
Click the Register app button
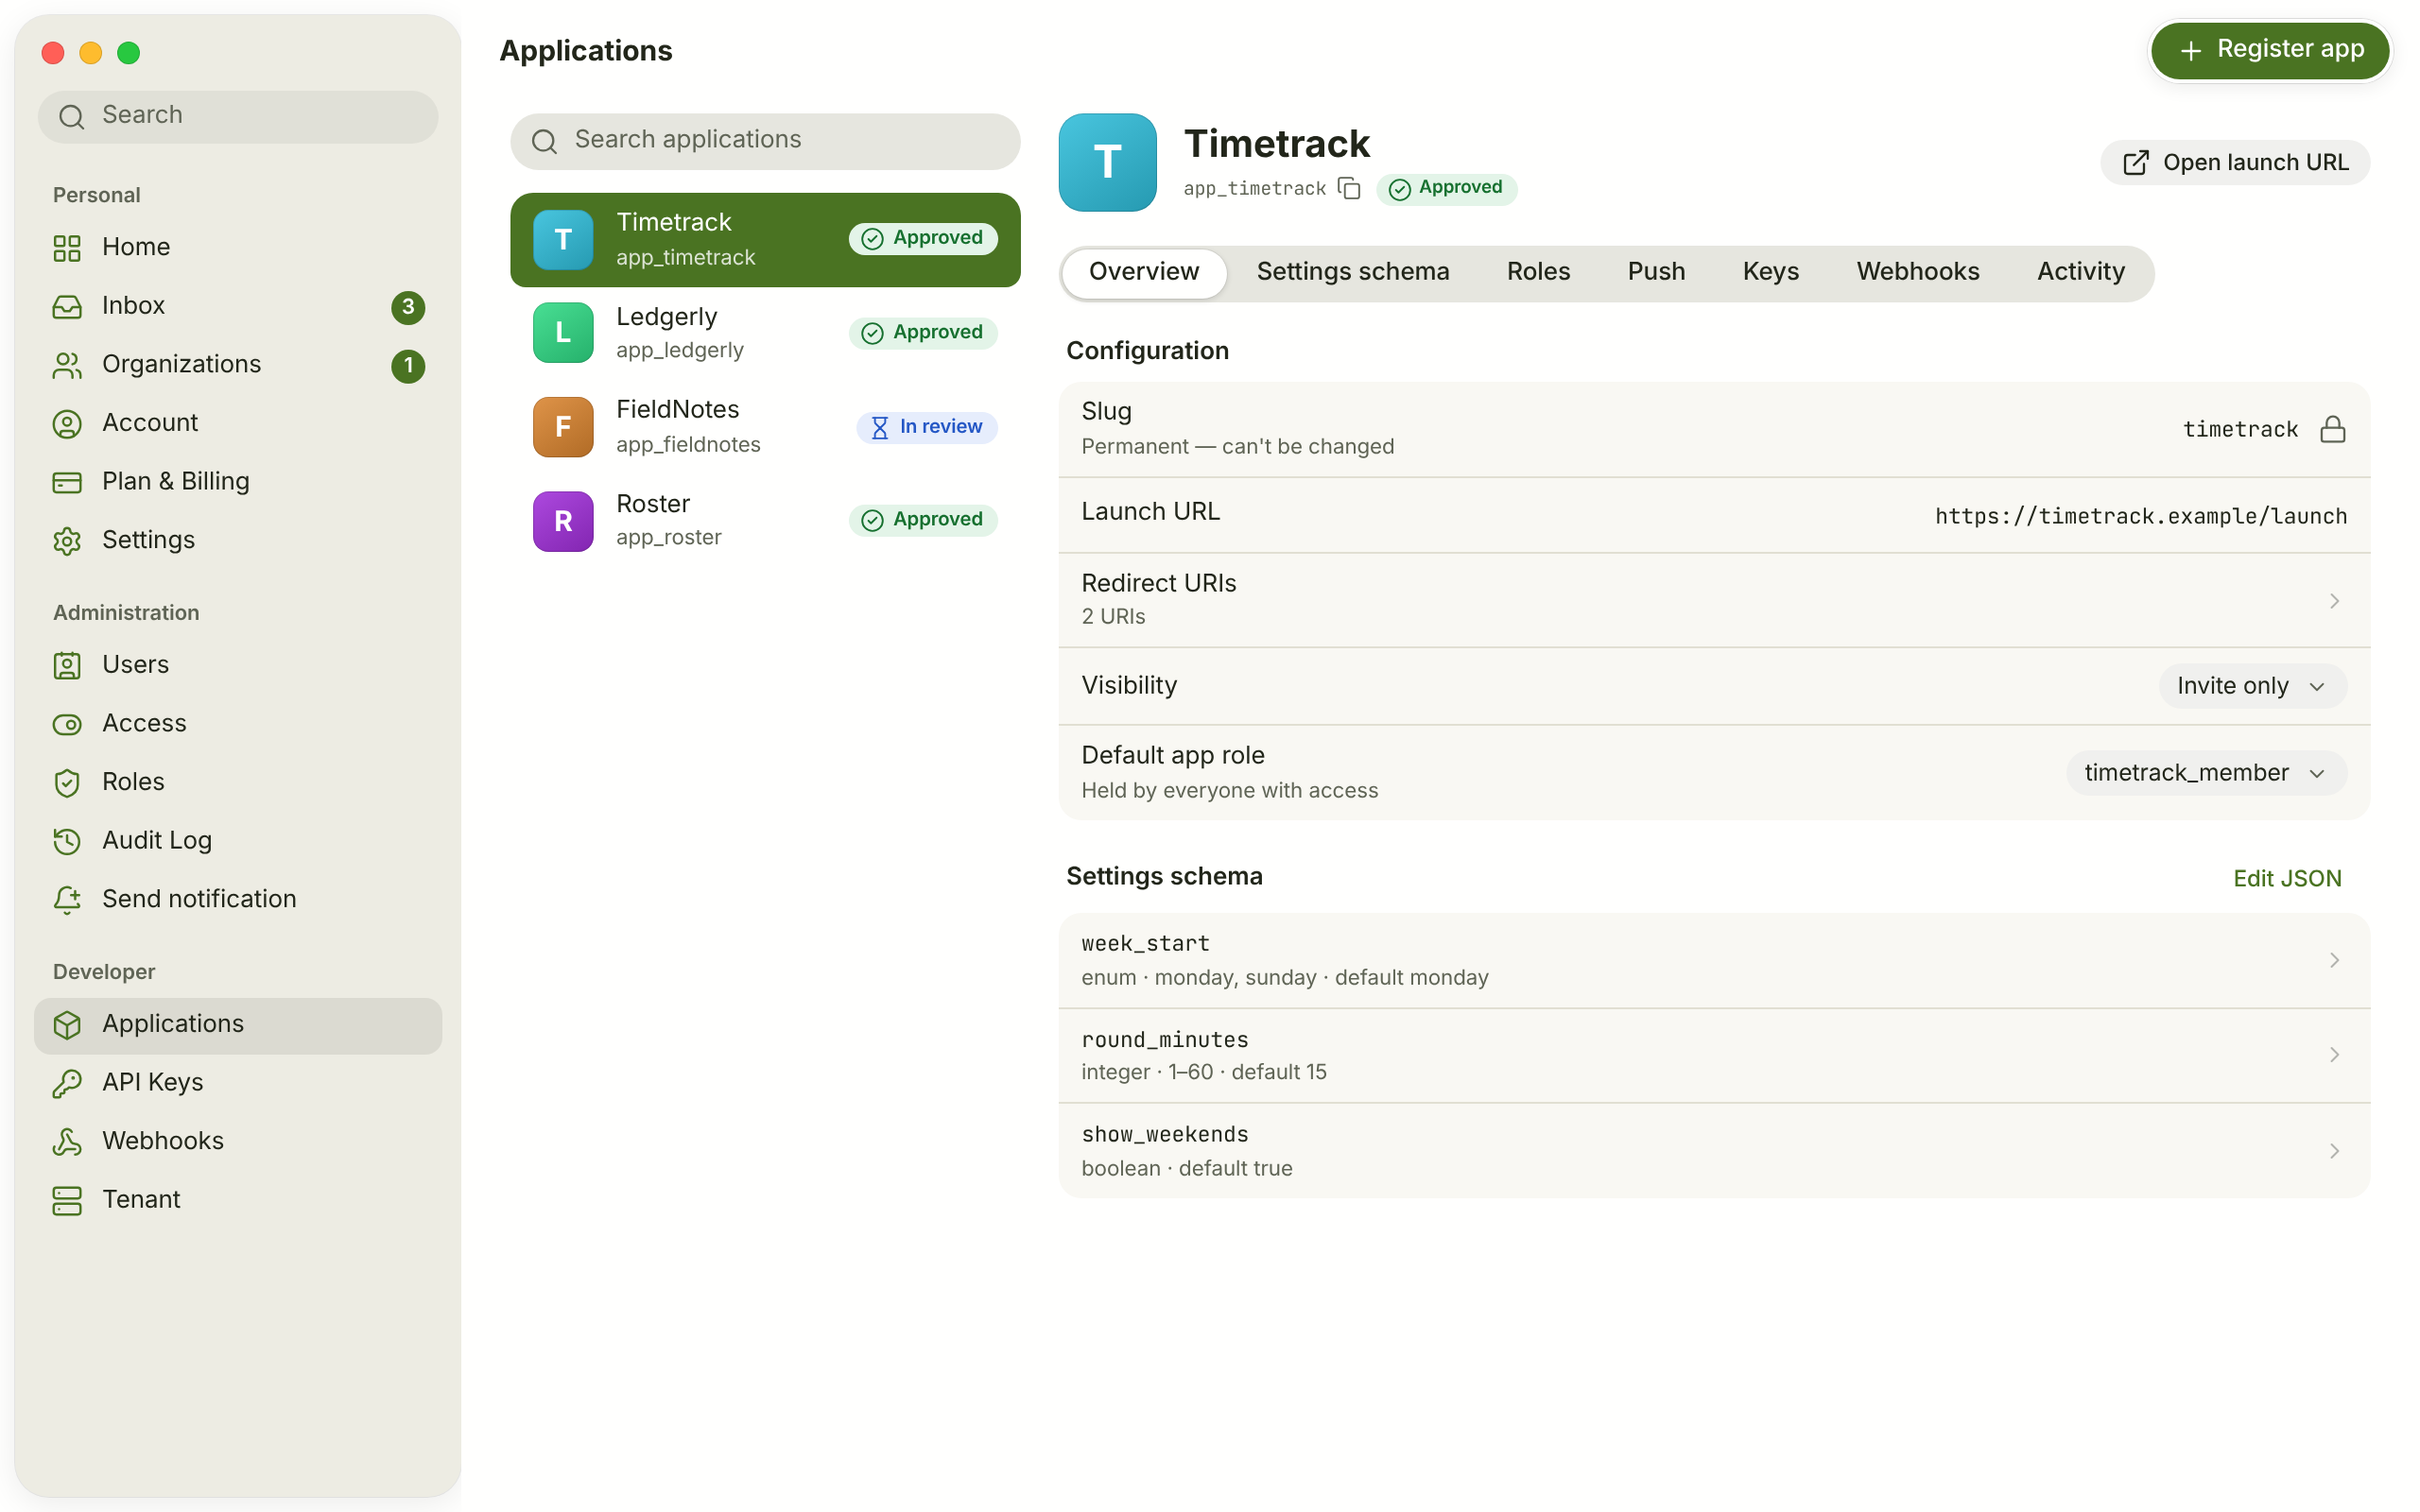pos(2269,50)
